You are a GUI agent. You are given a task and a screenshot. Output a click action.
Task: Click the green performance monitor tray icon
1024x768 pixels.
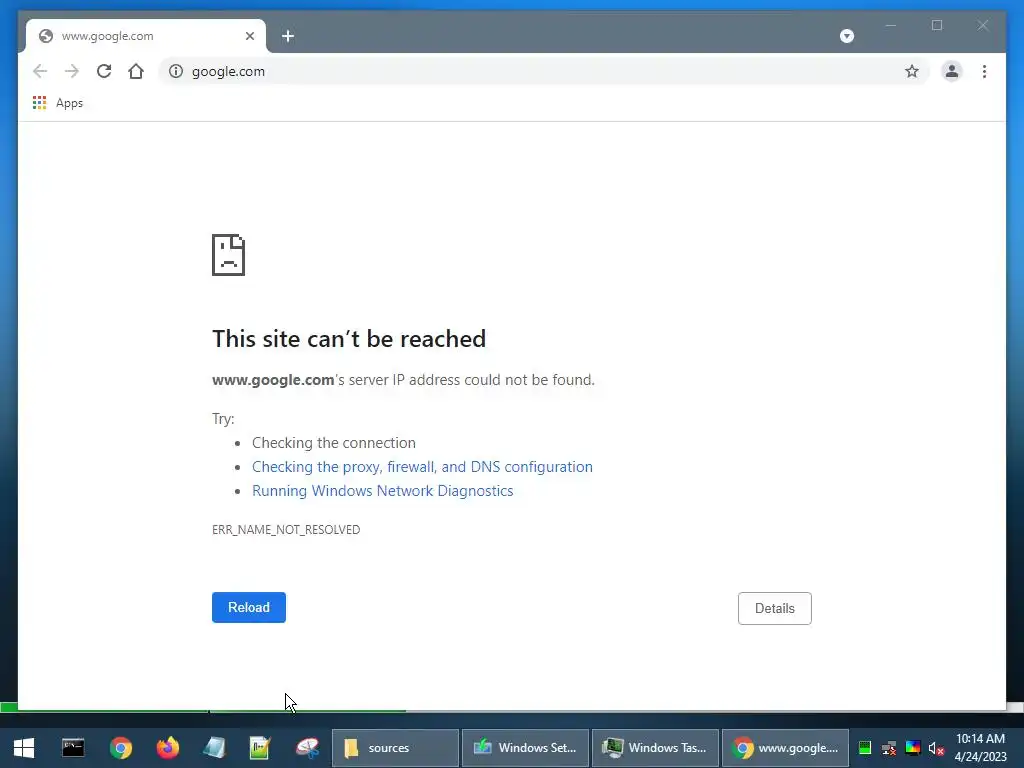[x=865, y=748]
